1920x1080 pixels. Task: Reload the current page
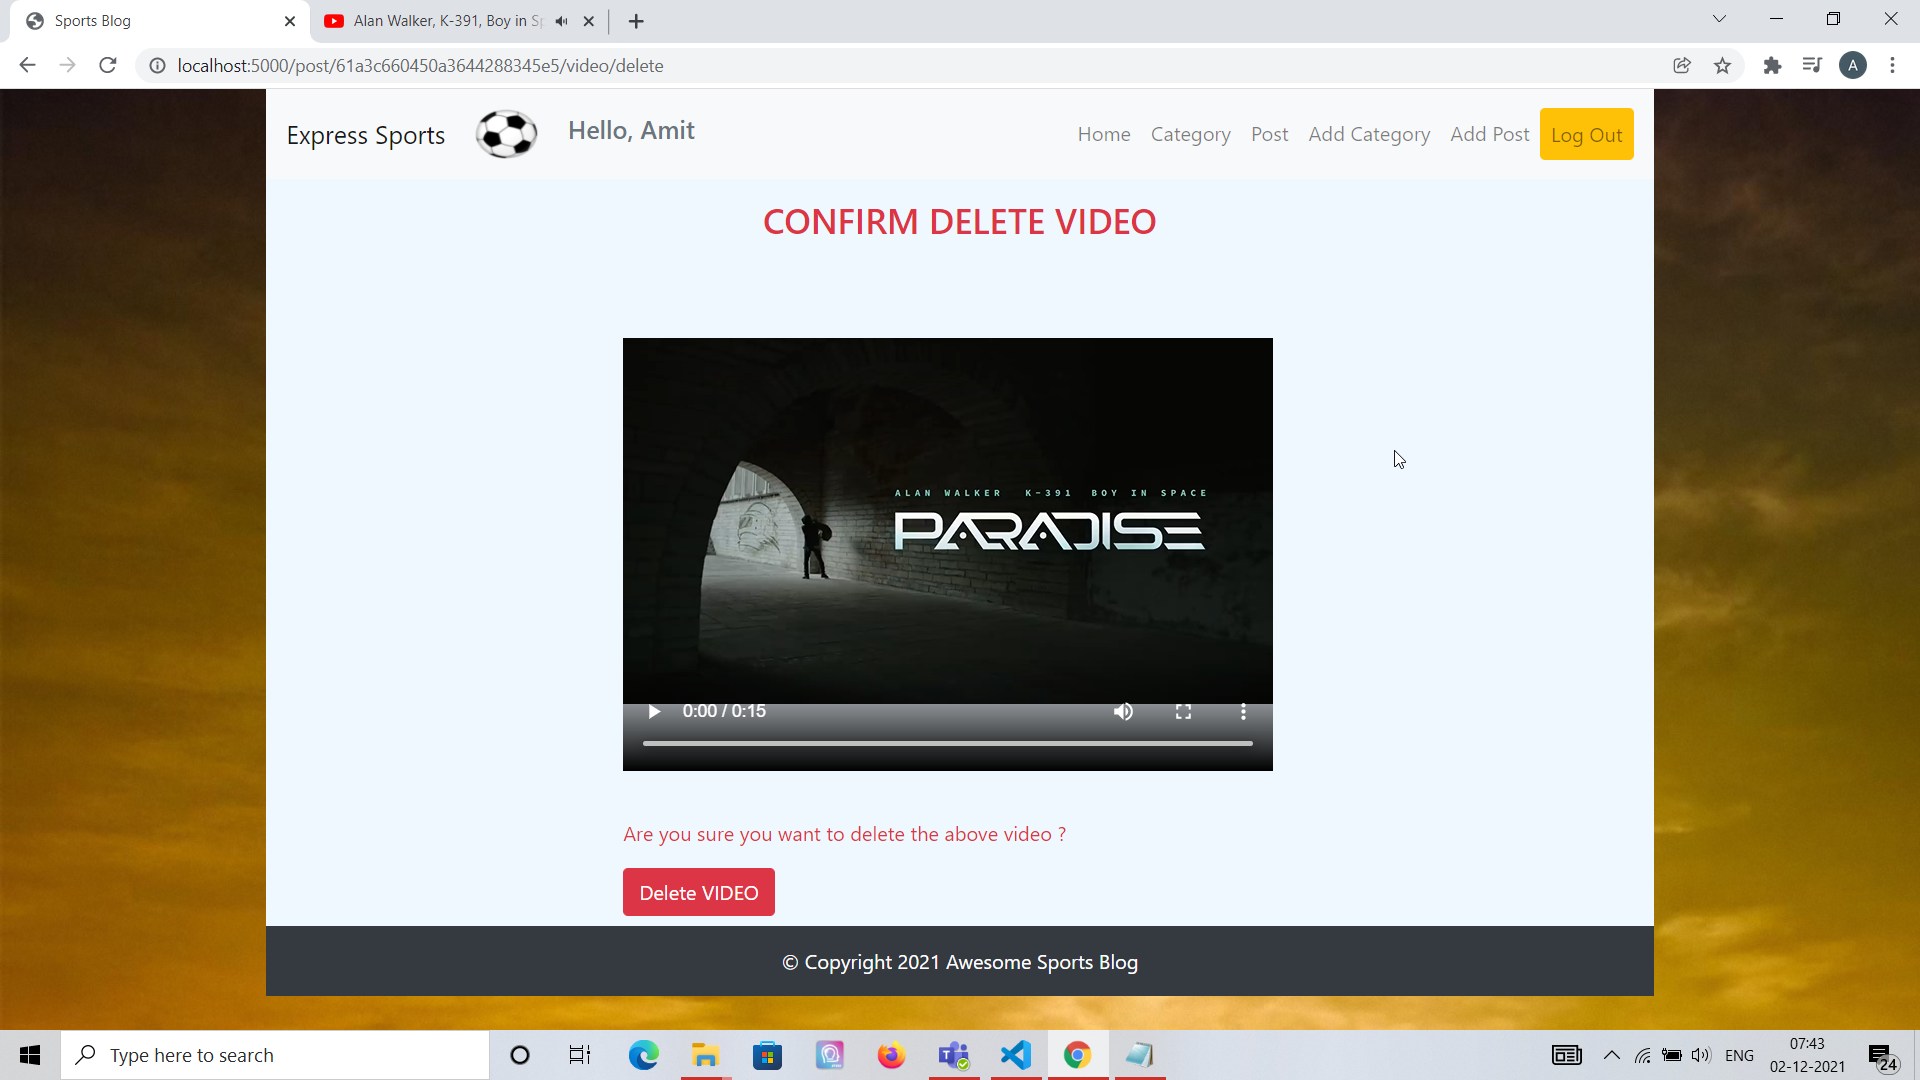coord(108,66)
